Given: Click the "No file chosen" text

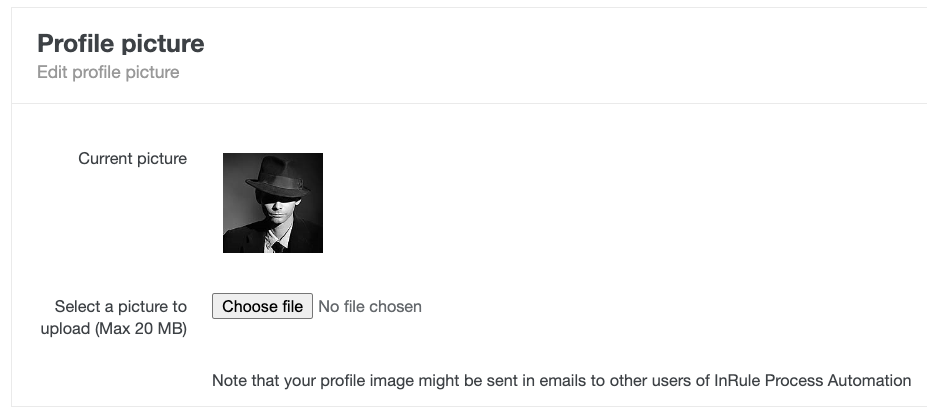Looking at the screenshot, I should (x=370, y=306).
